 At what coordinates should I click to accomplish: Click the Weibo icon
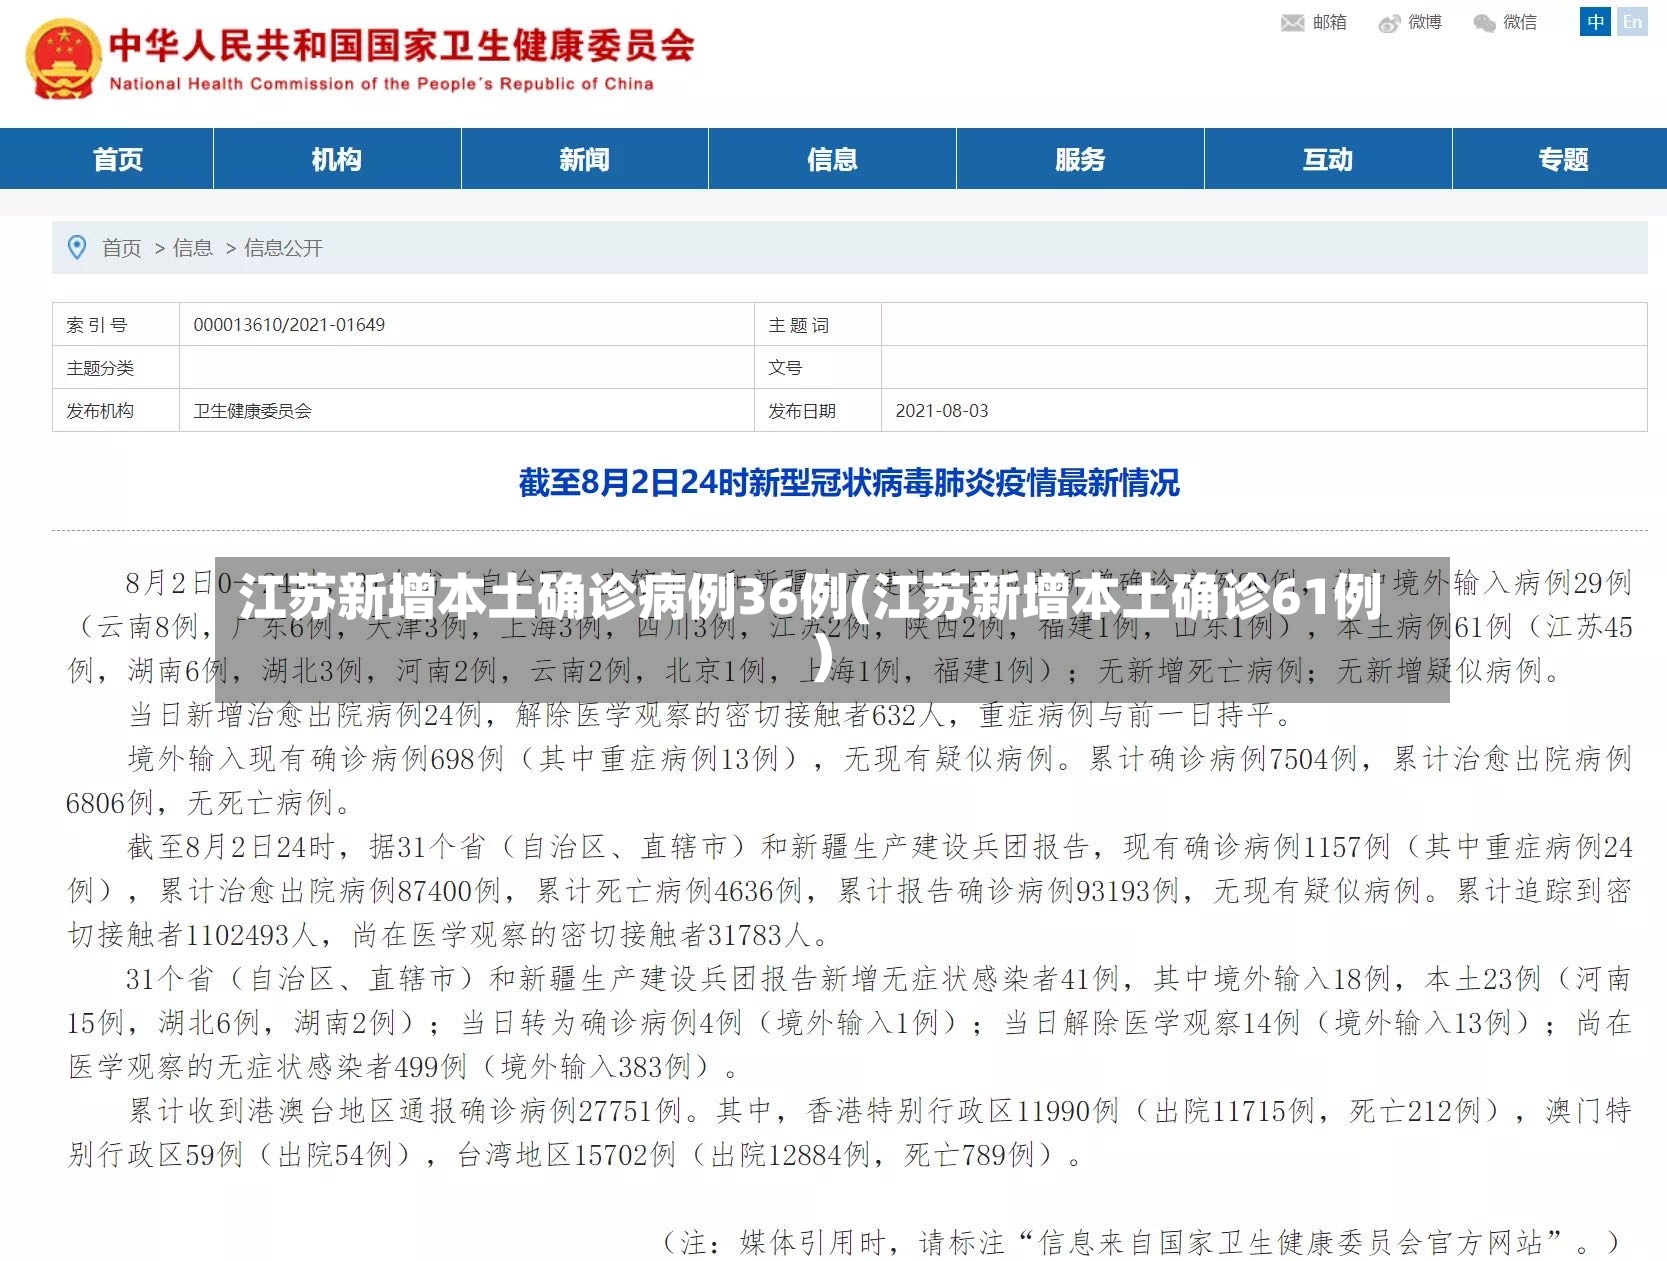(x=1389, y=23)
